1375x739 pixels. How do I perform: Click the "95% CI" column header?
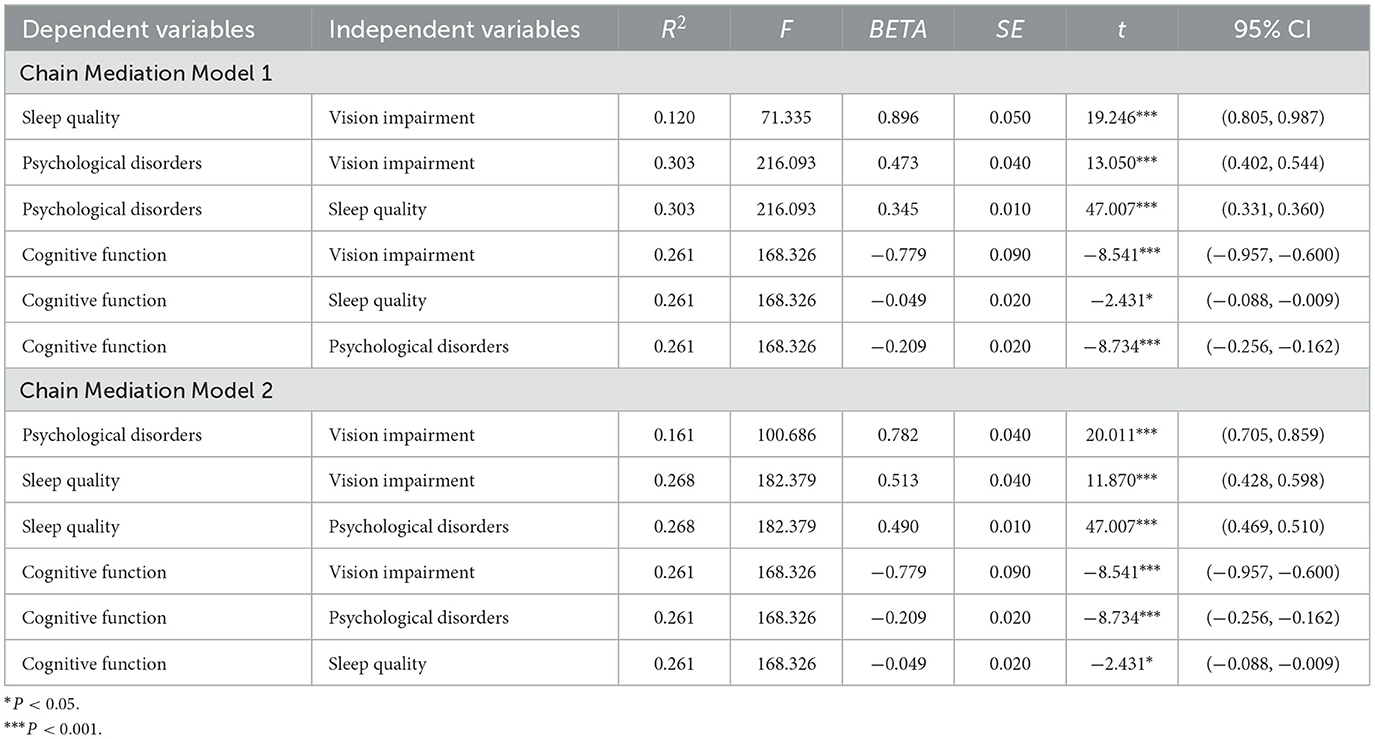(x=1275, y=29)
